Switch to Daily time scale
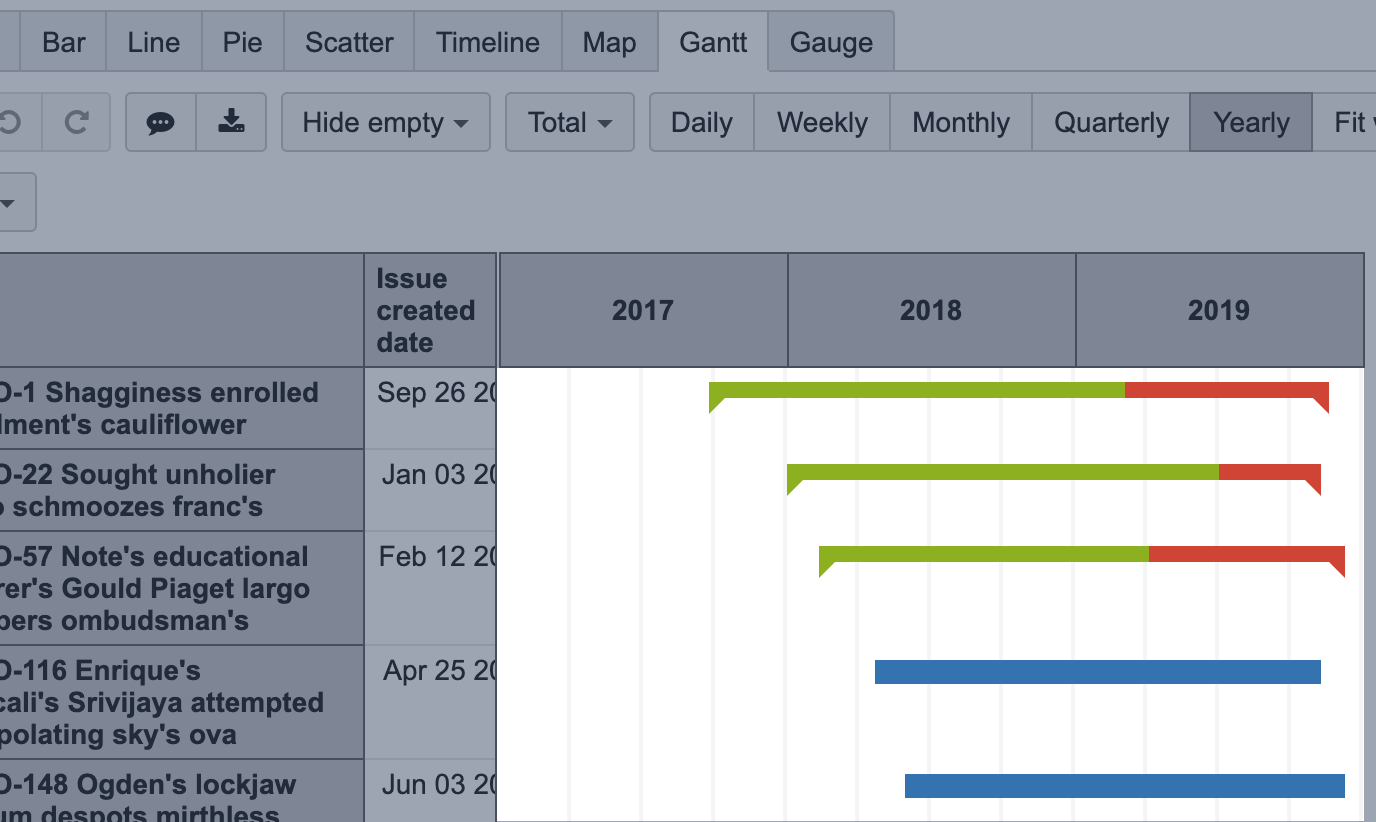Screen dimensions: 1376x822 click(x=701, y=123)
